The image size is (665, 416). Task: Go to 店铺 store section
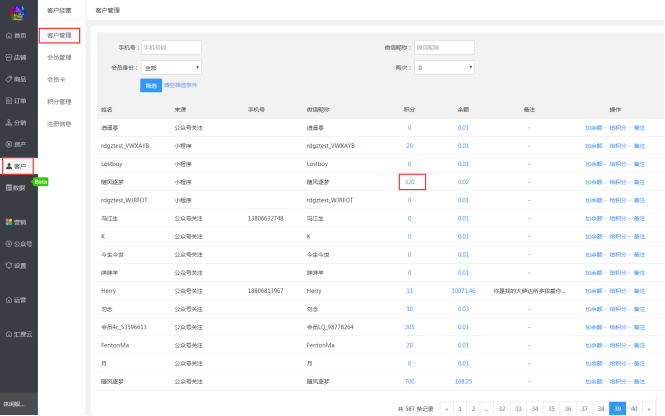tap(17, 57)
